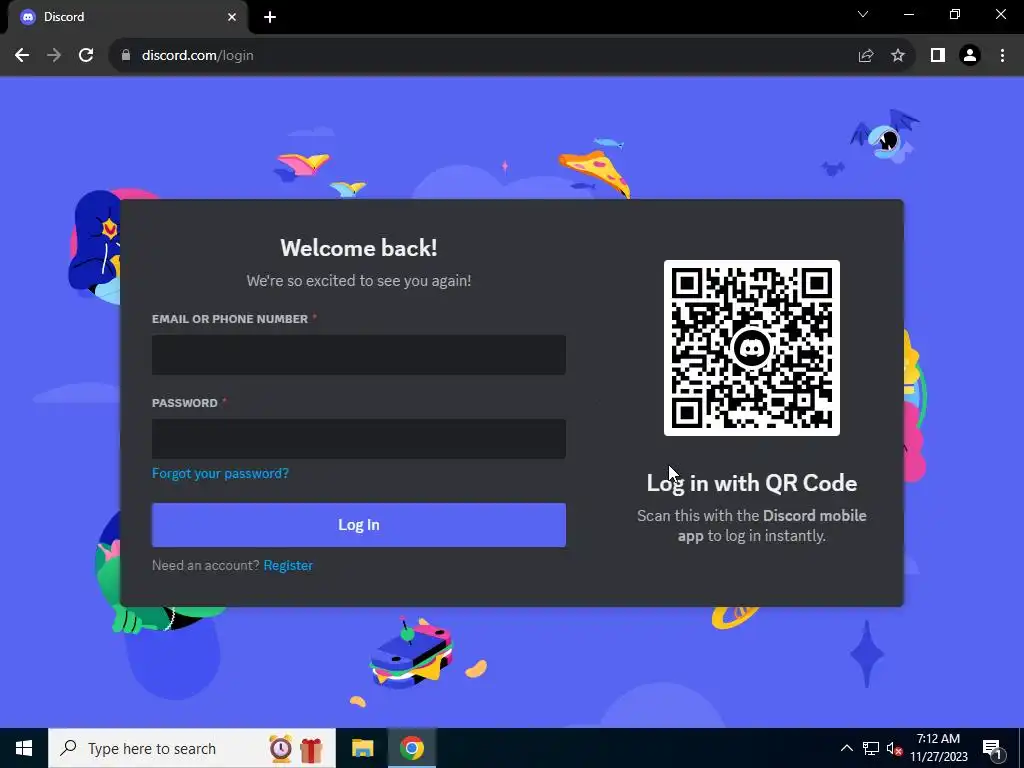The image size is (1024, 768).
Task: Click the QR code image
Action: (752, 348)
